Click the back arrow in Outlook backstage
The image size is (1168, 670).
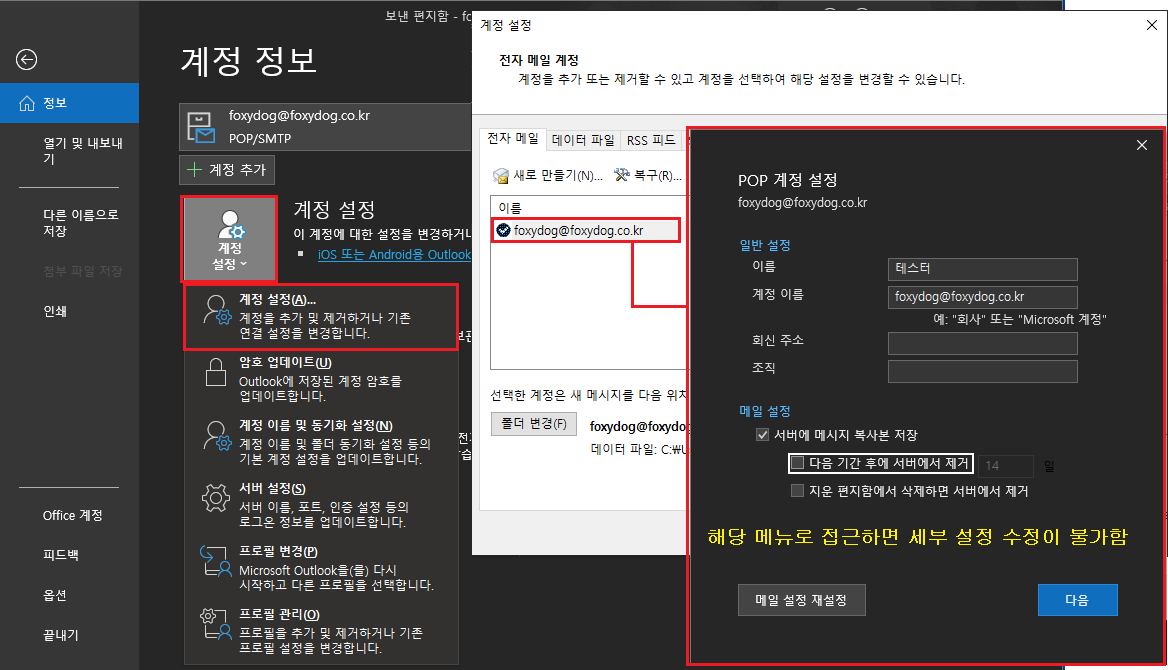(27, 60)
